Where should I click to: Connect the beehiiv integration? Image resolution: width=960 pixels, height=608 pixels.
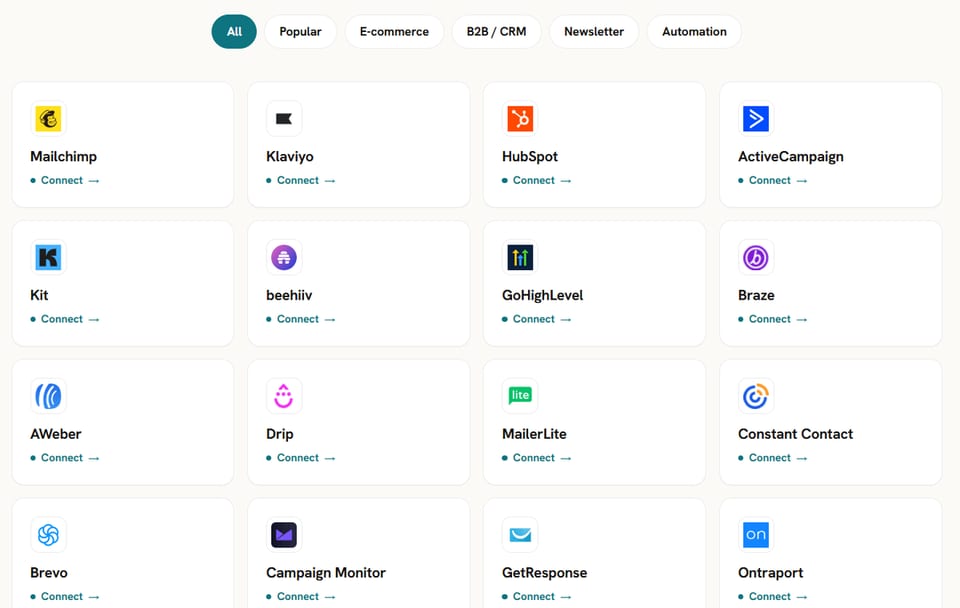[x=301, y=319]
